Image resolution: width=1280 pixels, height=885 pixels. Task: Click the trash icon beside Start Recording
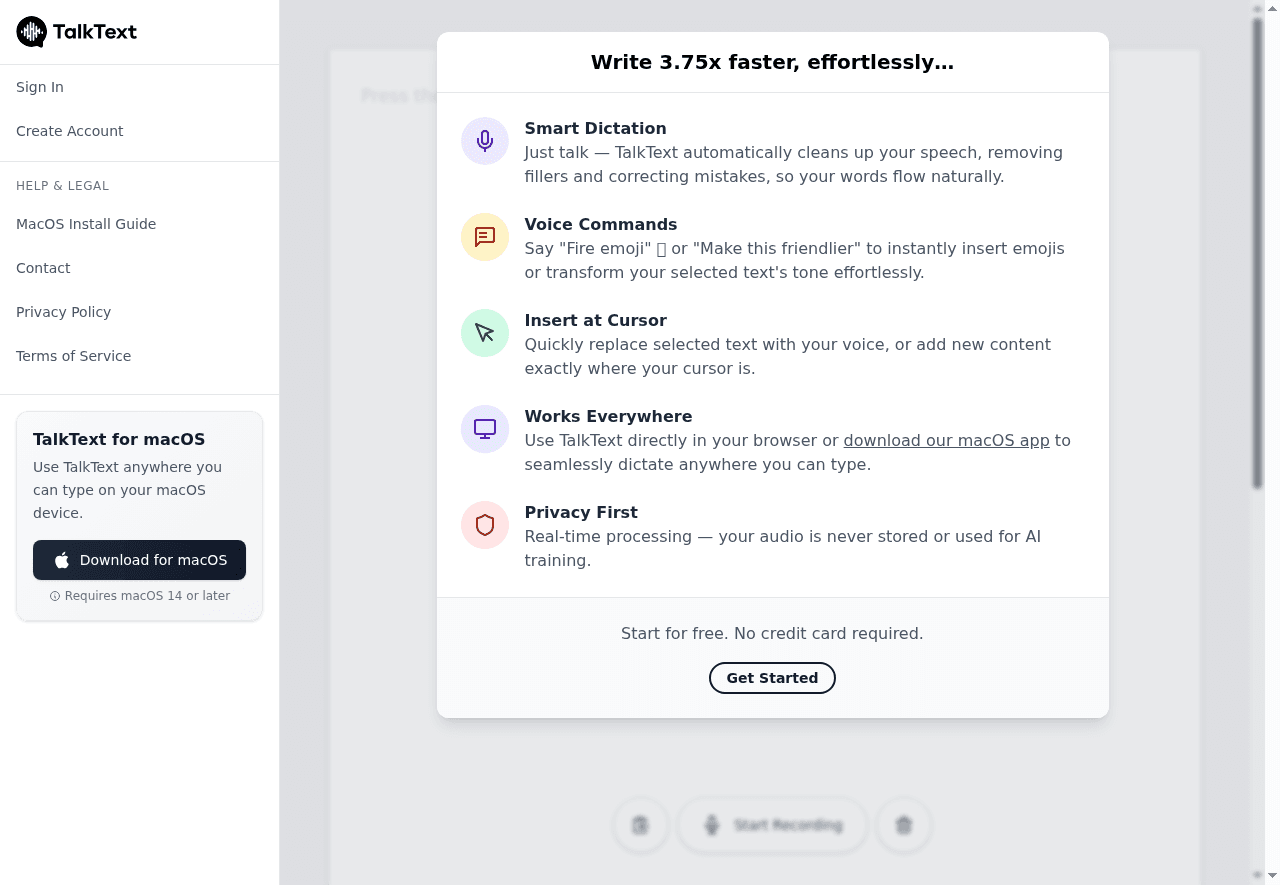point(904,825)
